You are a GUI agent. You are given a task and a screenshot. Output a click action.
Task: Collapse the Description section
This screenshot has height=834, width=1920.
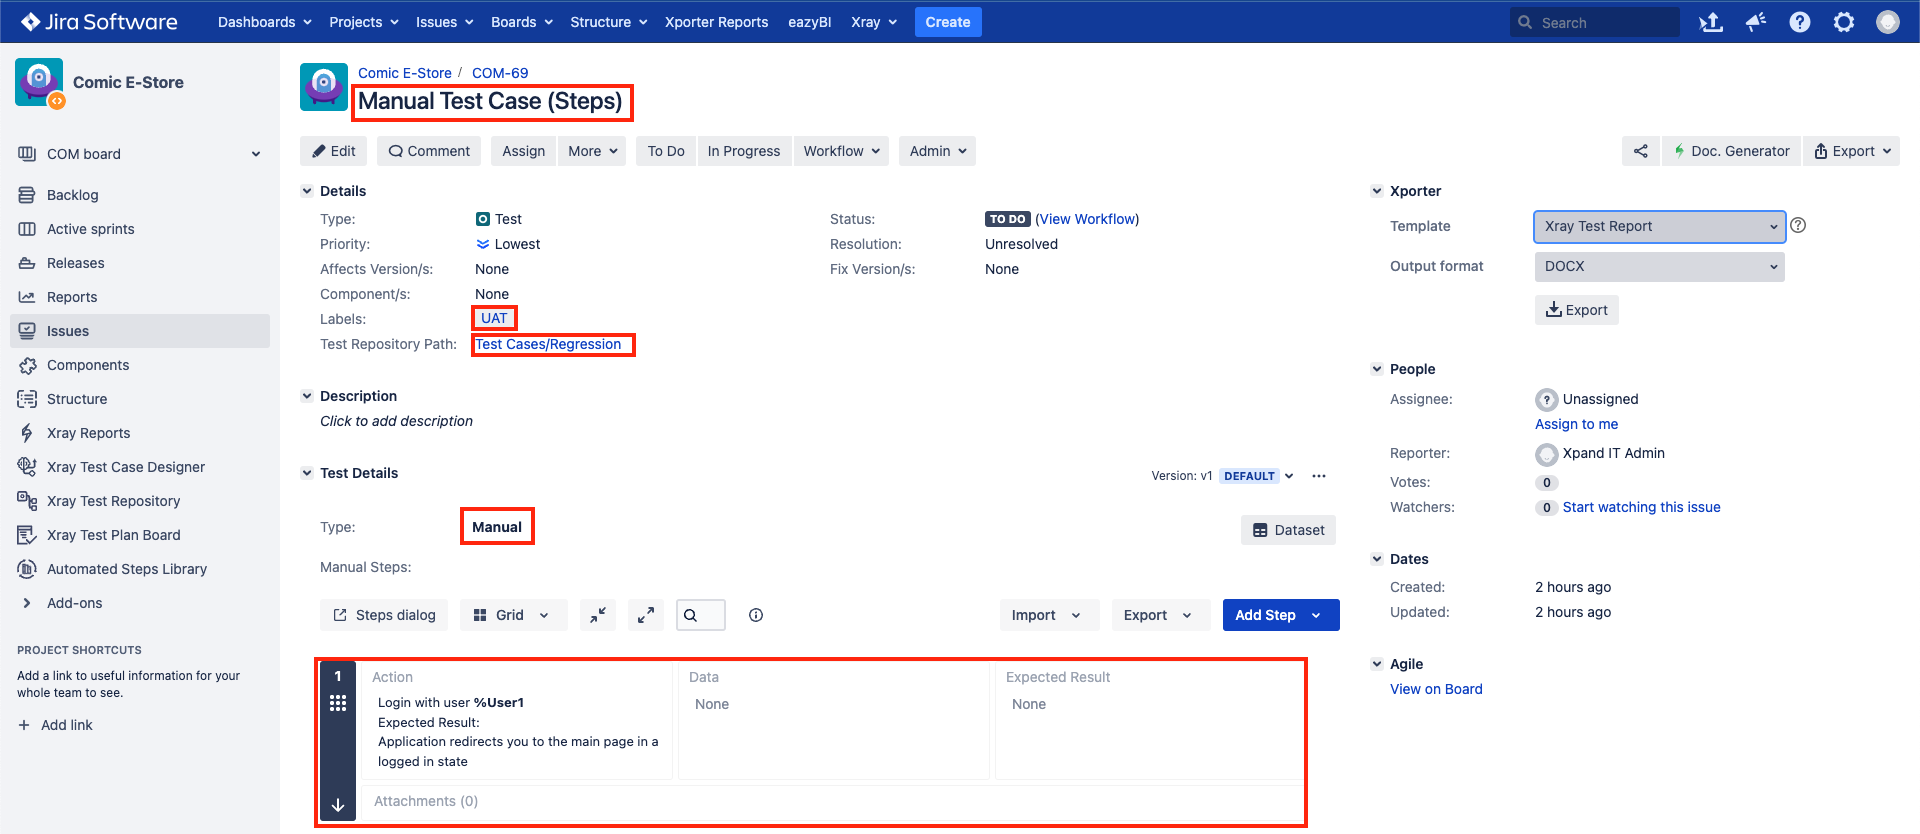[x=307, y=396]
